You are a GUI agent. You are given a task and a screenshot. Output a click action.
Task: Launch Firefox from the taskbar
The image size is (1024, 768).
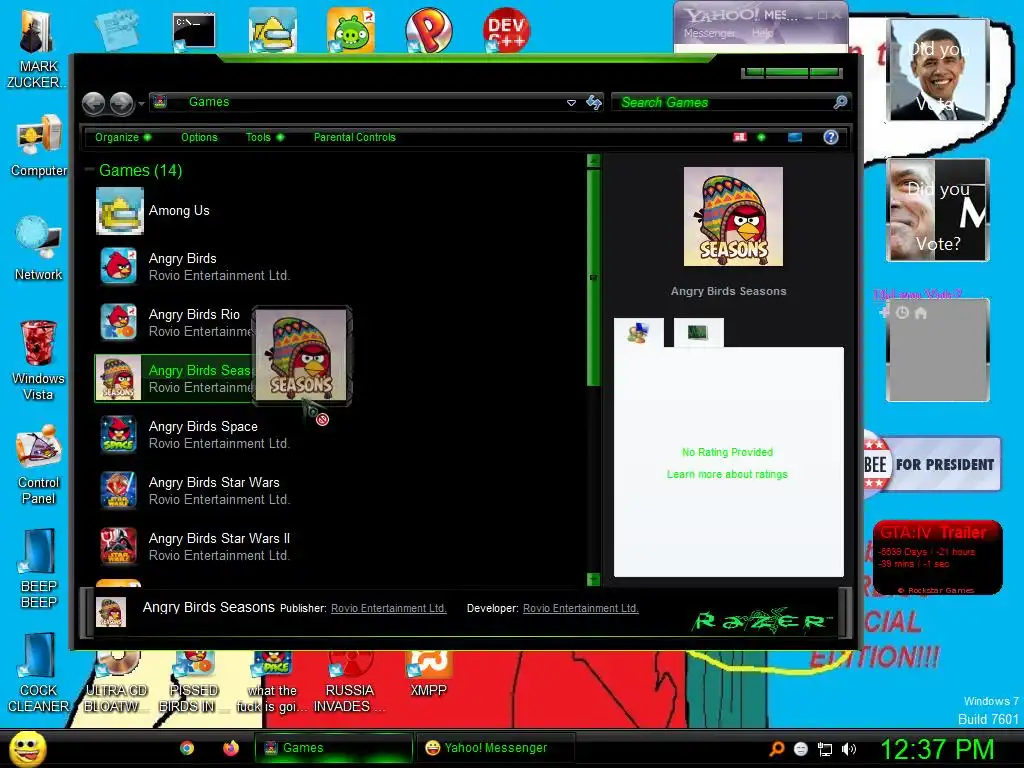pos(231,748)
